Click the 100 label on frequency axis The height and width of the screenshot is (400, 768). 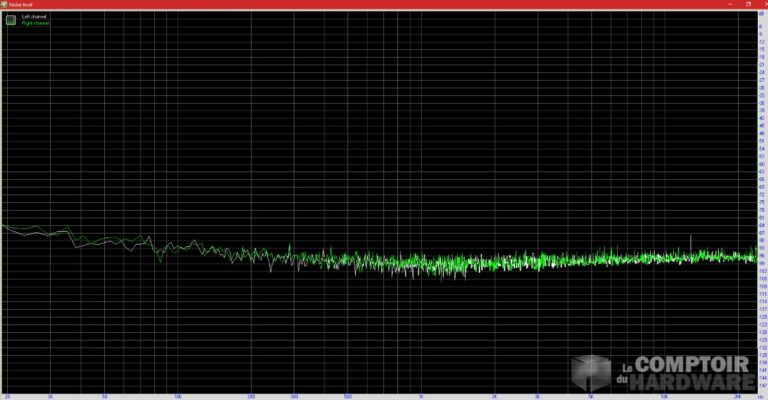[177, 395]
